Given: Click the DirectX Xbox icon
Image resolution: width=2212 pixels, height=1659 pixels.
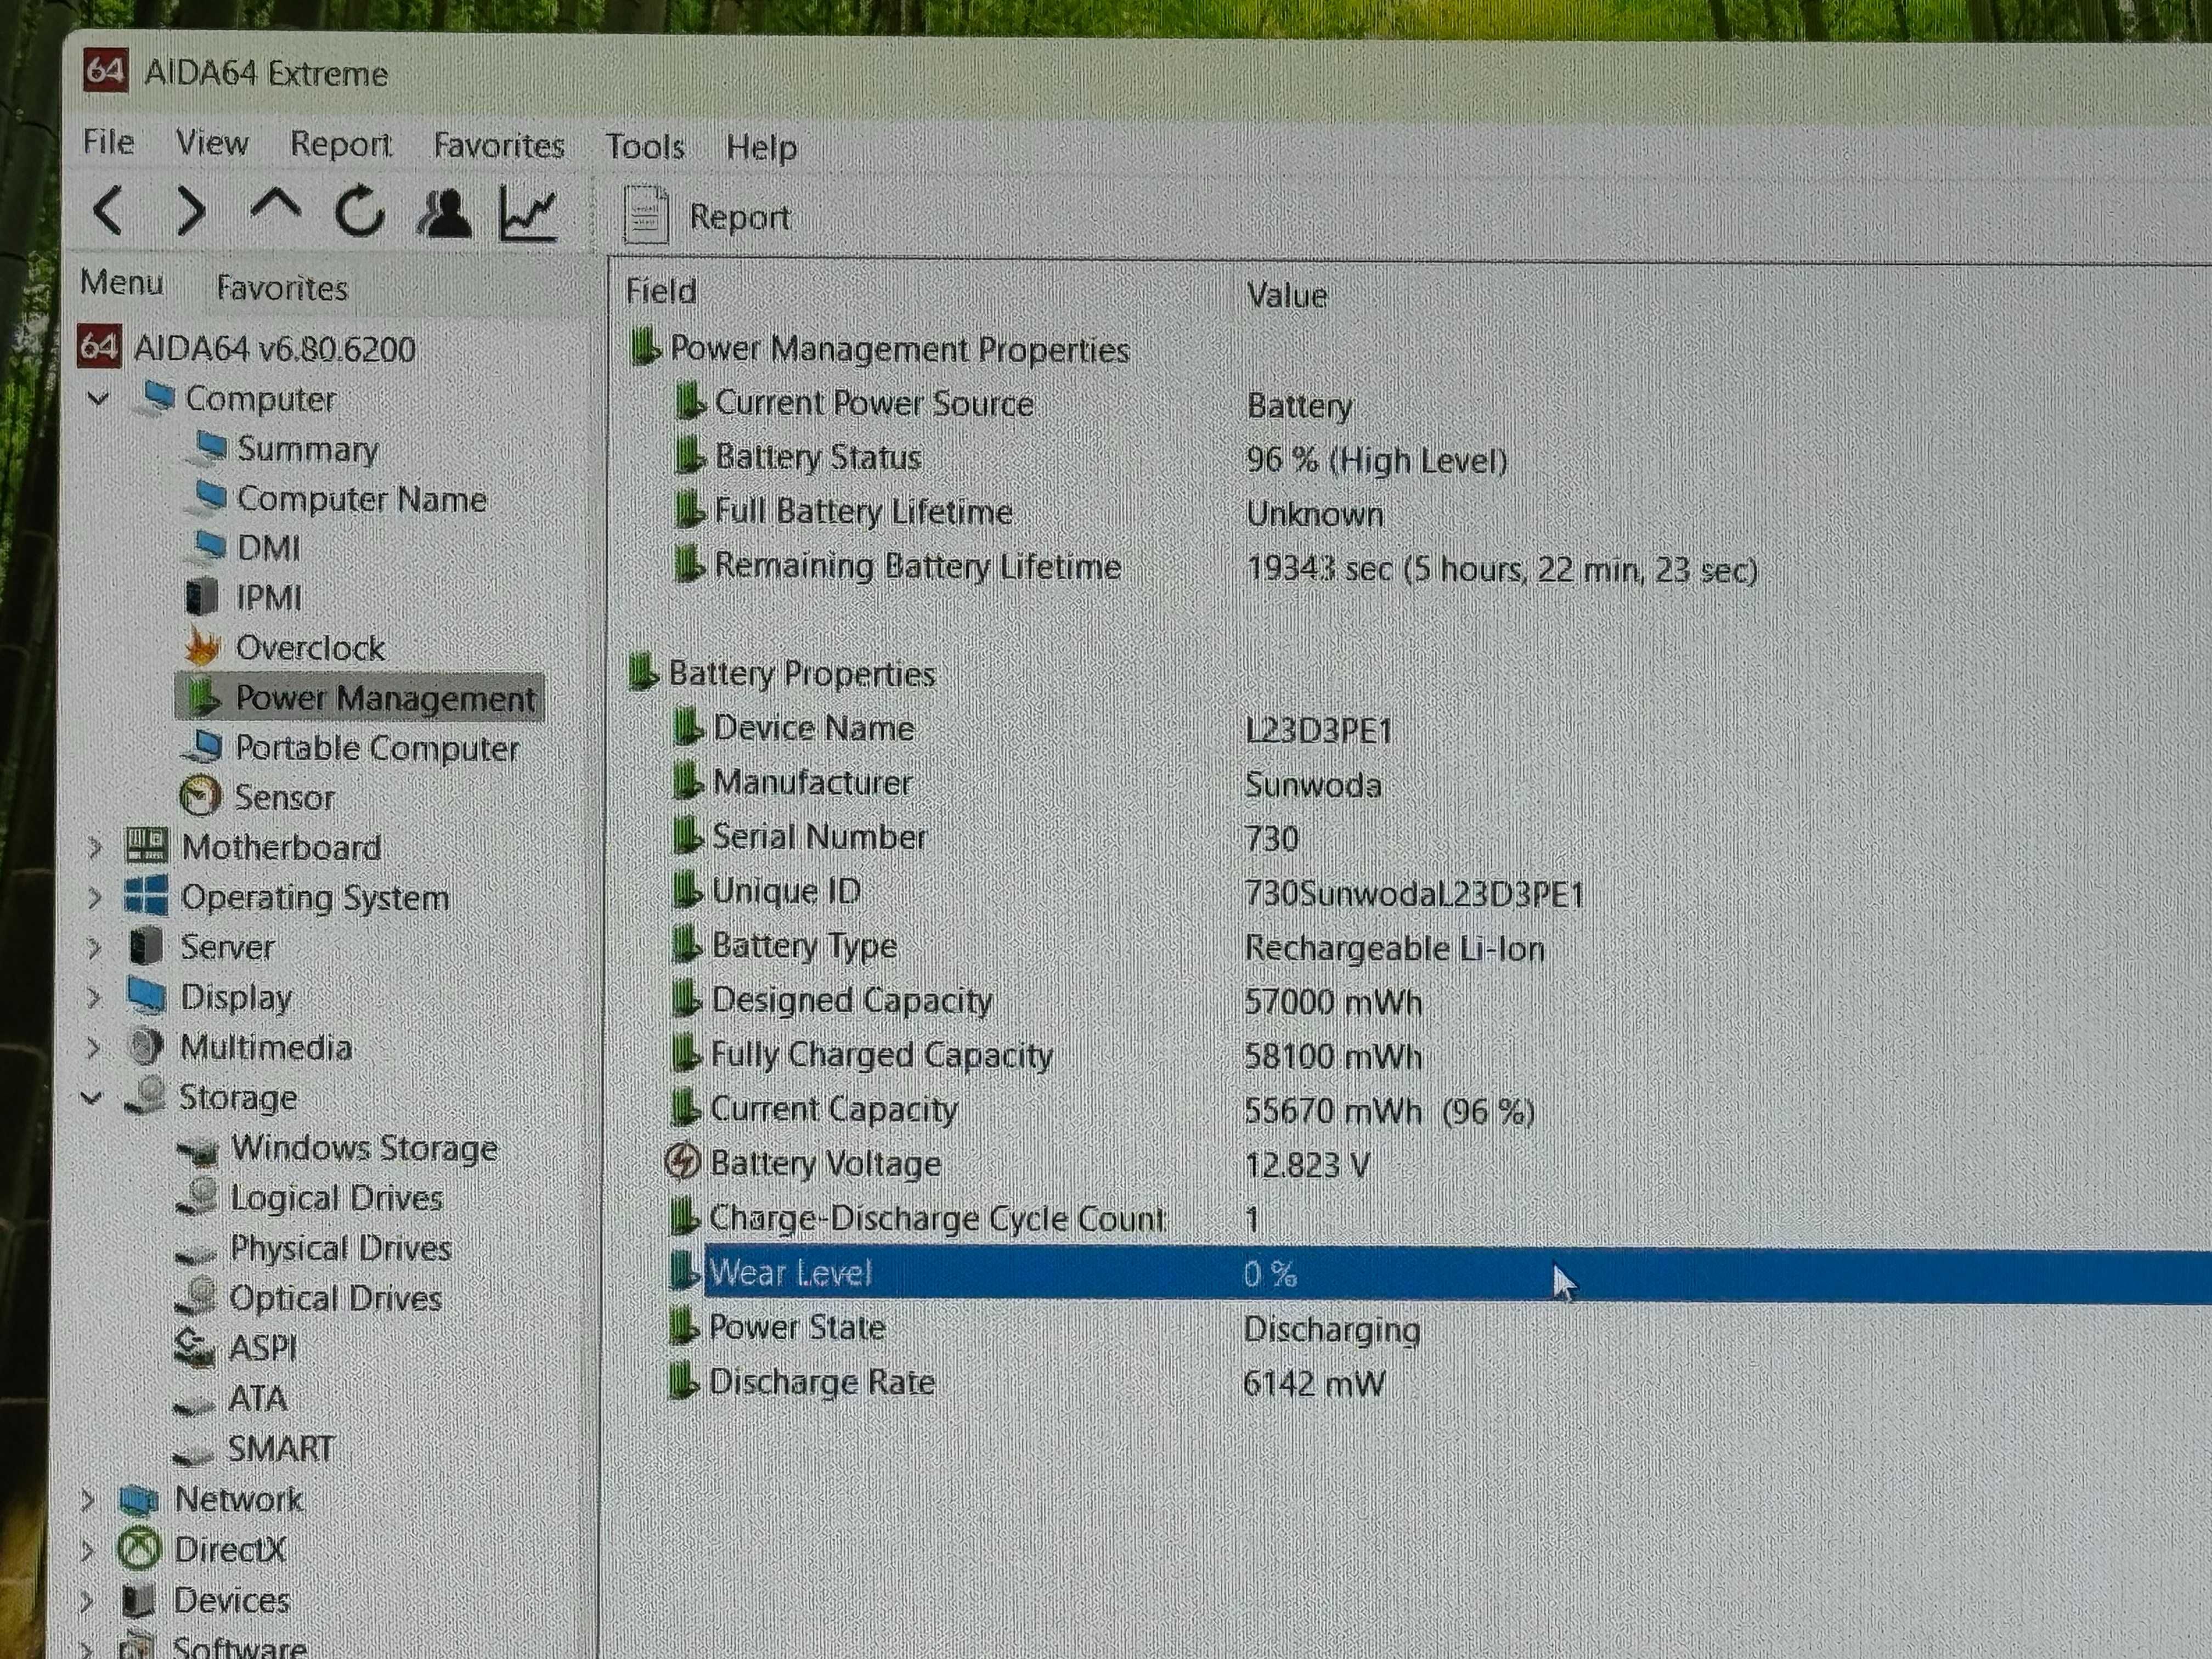Looking at the screenshot, I should pos(139,1549).
